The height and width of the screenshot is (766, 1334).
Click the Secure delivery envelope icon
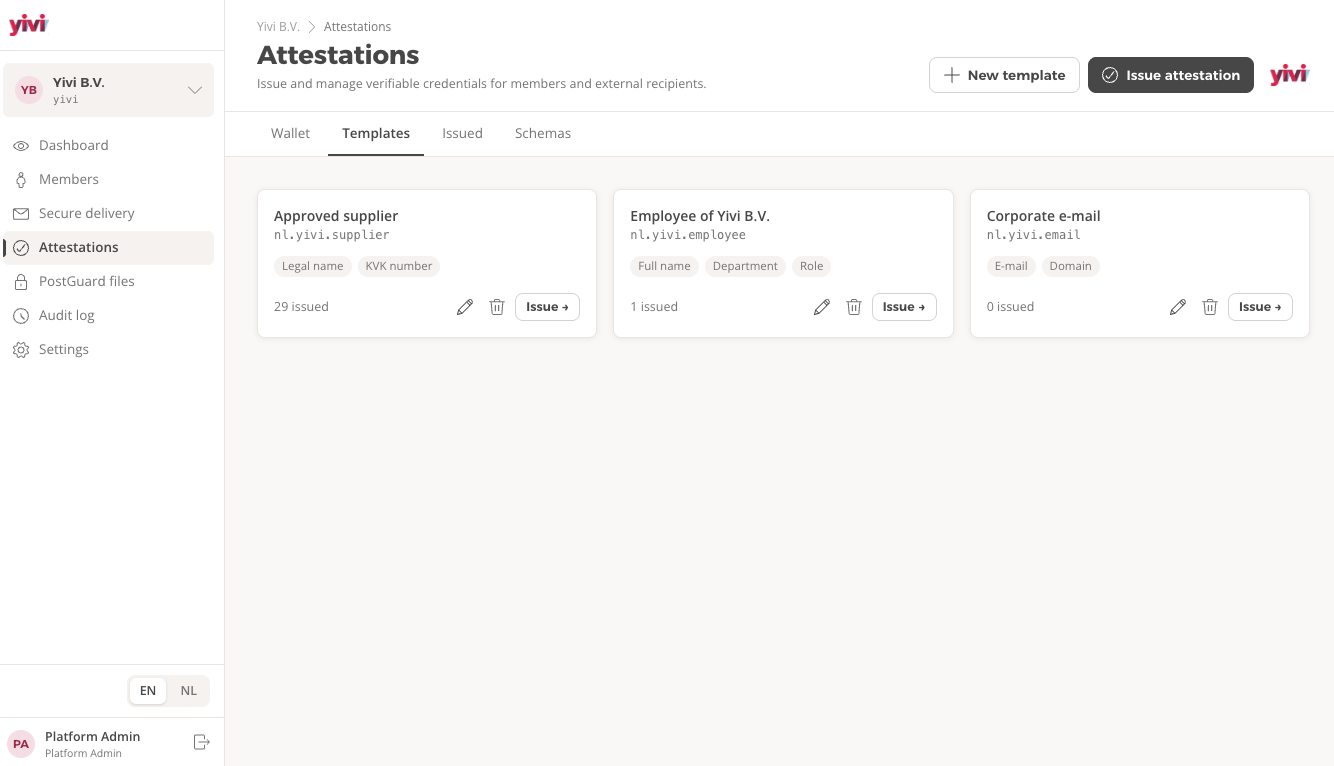click(x=21, y=214)
